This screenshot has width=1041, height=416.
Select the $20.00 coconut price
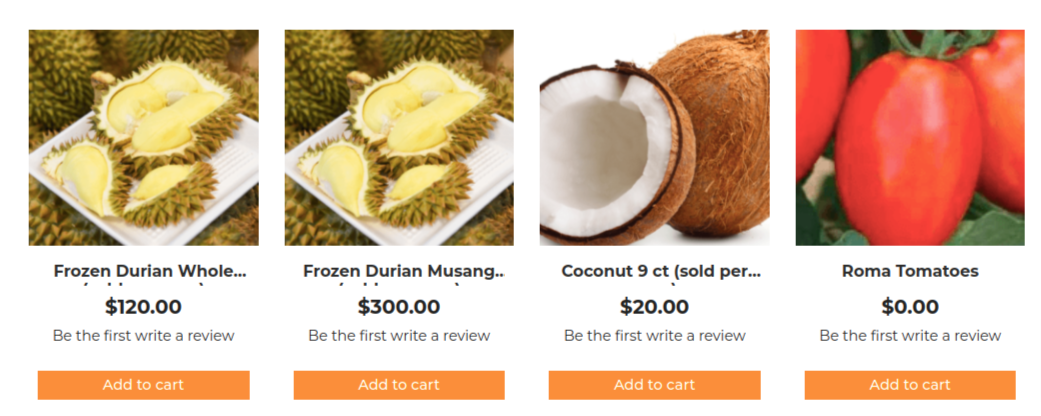click(x=655, y=307)
